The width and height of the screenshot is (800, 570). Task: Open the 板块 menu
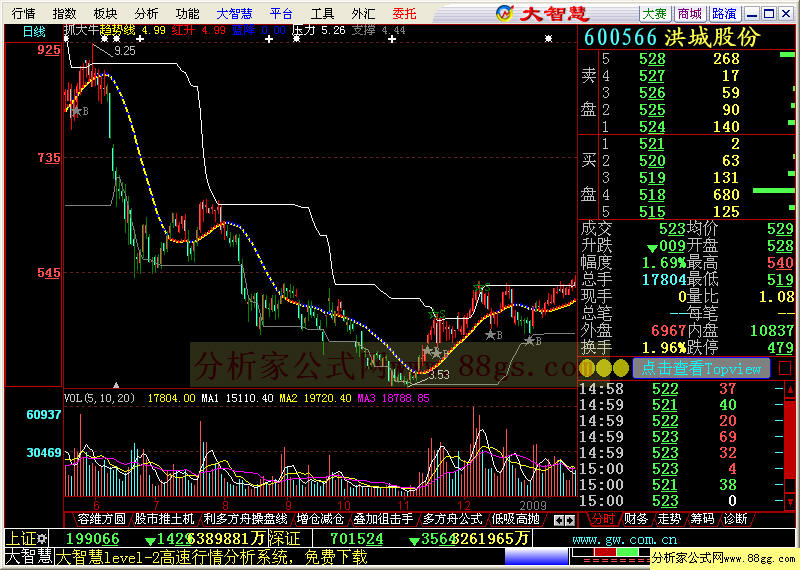(105, 14)
